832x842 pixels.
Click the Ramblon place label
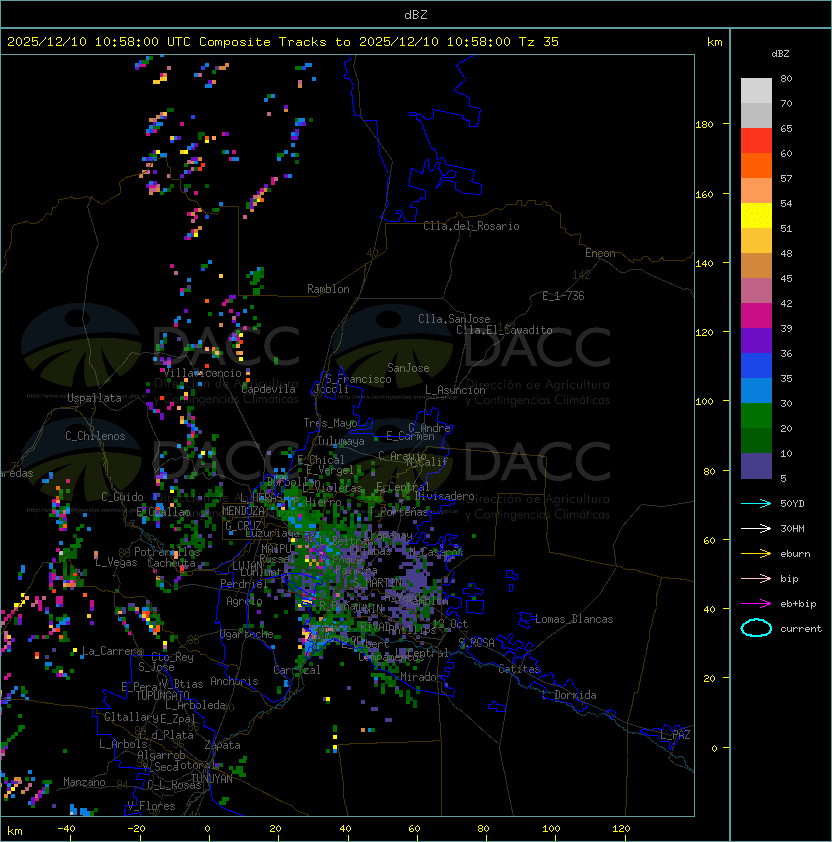328,289
